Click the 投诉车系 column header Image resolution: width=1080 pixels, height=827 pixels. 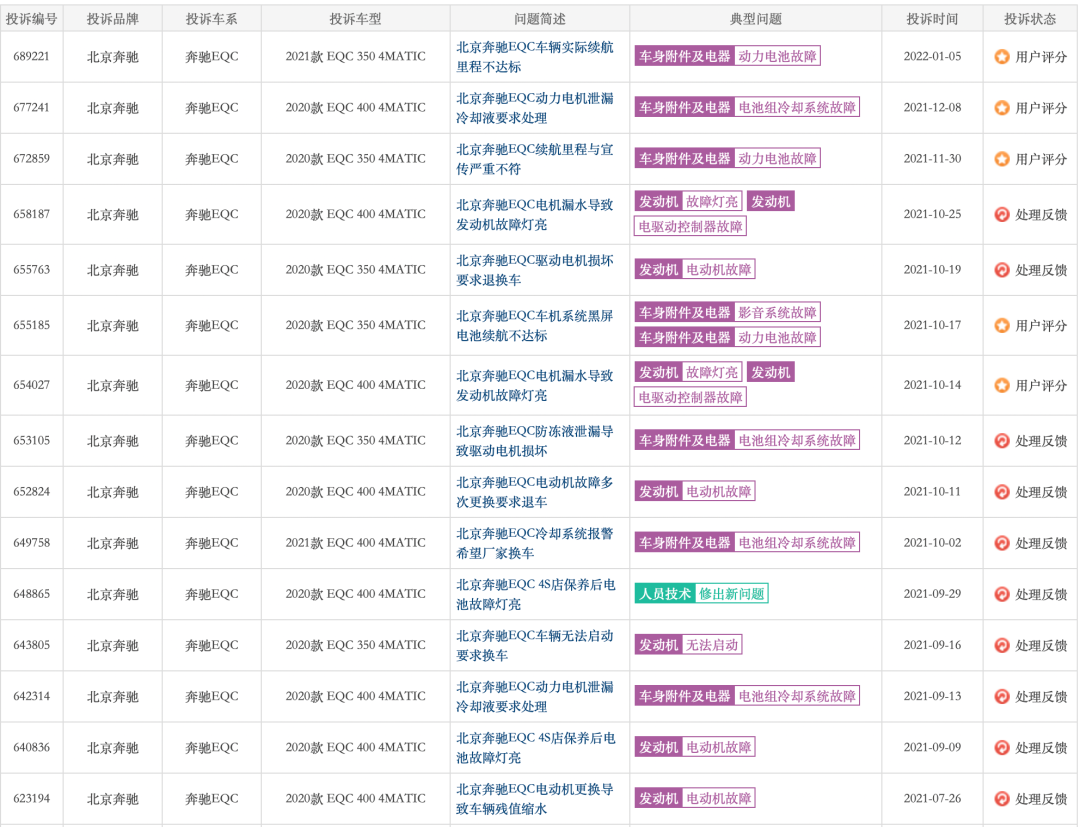211,19
